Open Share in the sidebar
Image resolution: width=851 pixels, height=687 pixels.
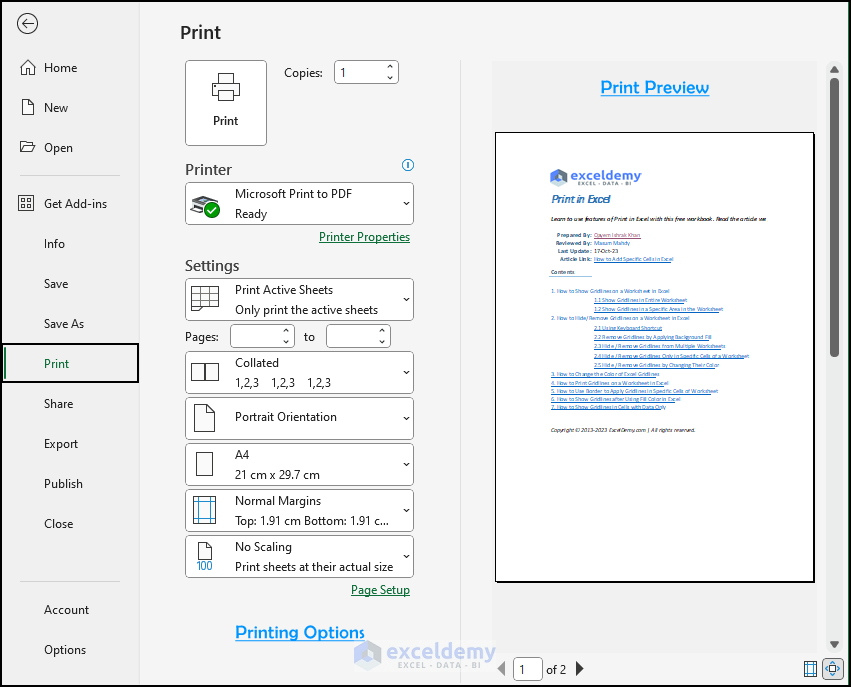(71, 404)
